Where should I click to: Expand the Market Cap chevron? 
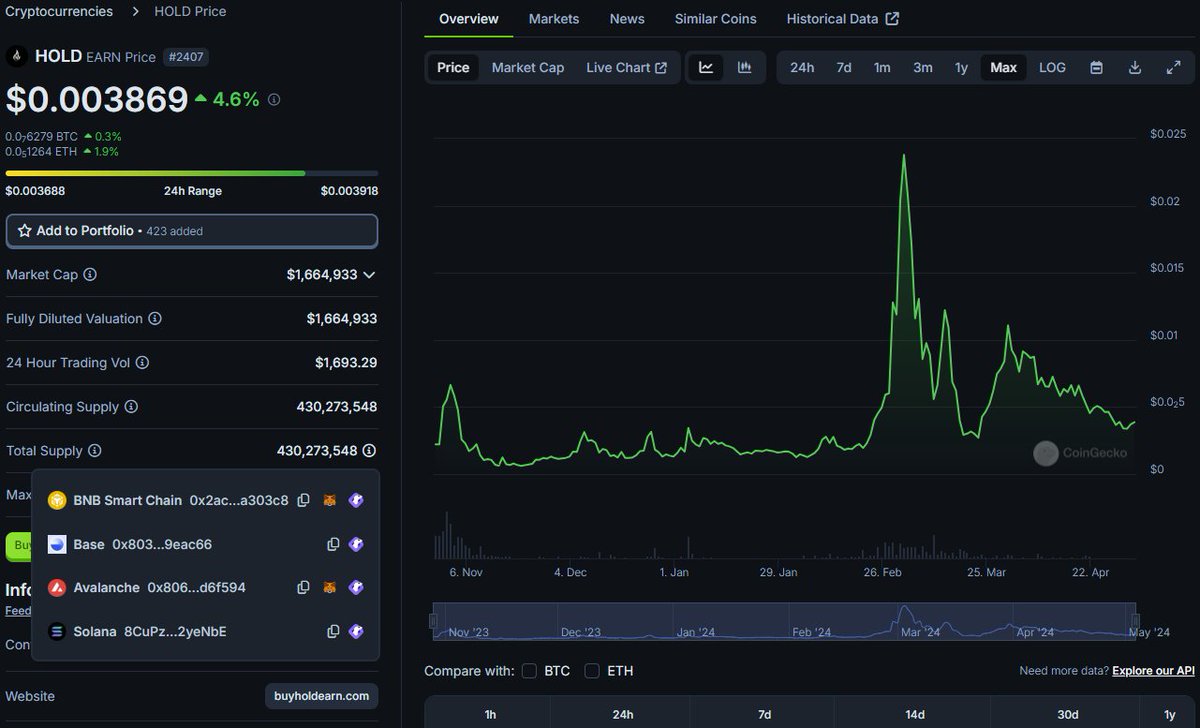click(369, 275)
